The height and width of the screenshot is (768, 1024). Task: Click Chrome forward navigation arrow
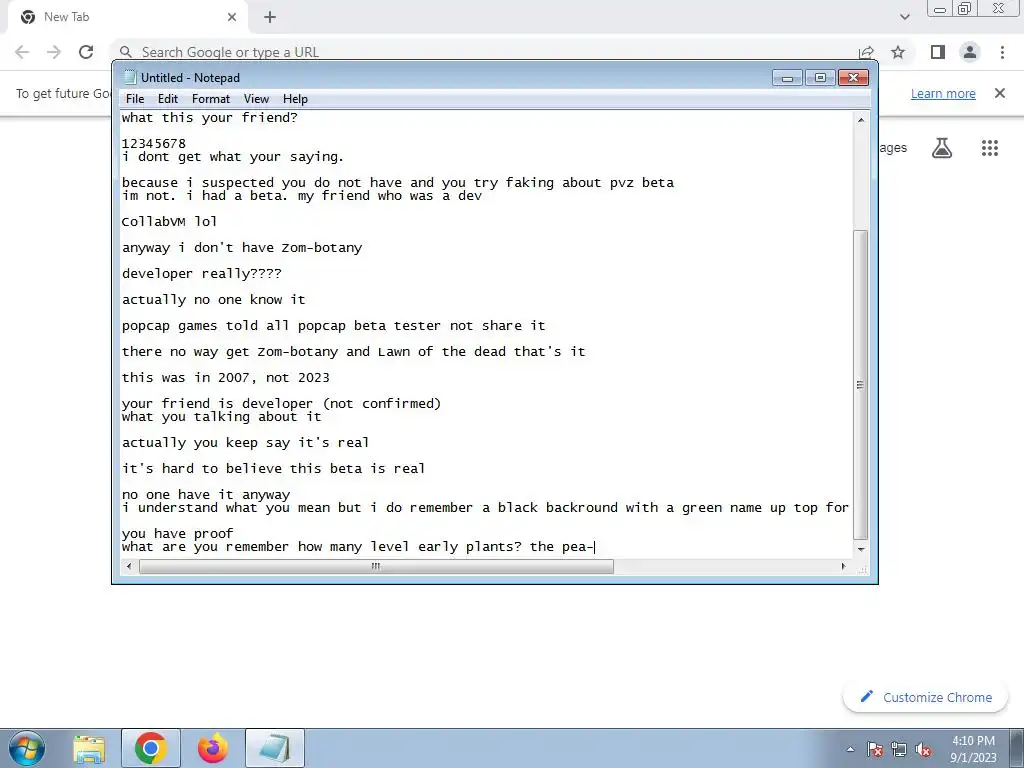(54, 52)
